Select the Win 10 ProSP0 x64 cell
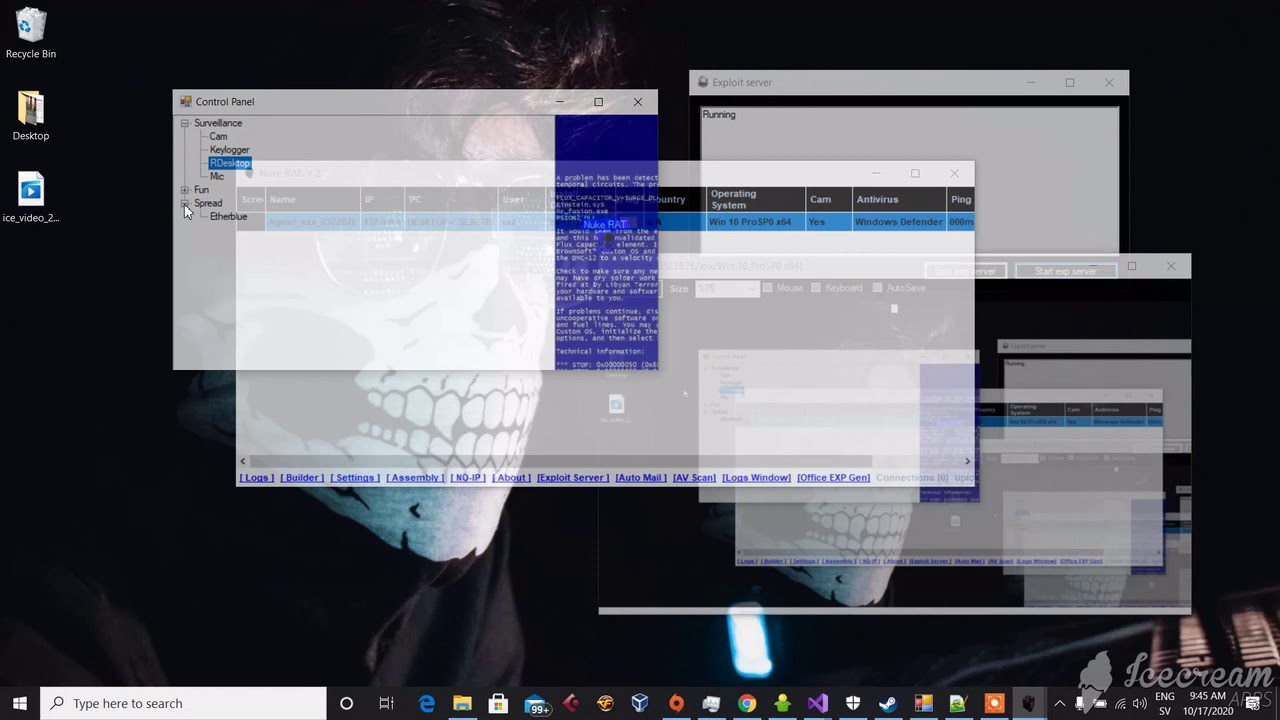The width and height of the screenshot is (1280, 720). coord(755,222)
